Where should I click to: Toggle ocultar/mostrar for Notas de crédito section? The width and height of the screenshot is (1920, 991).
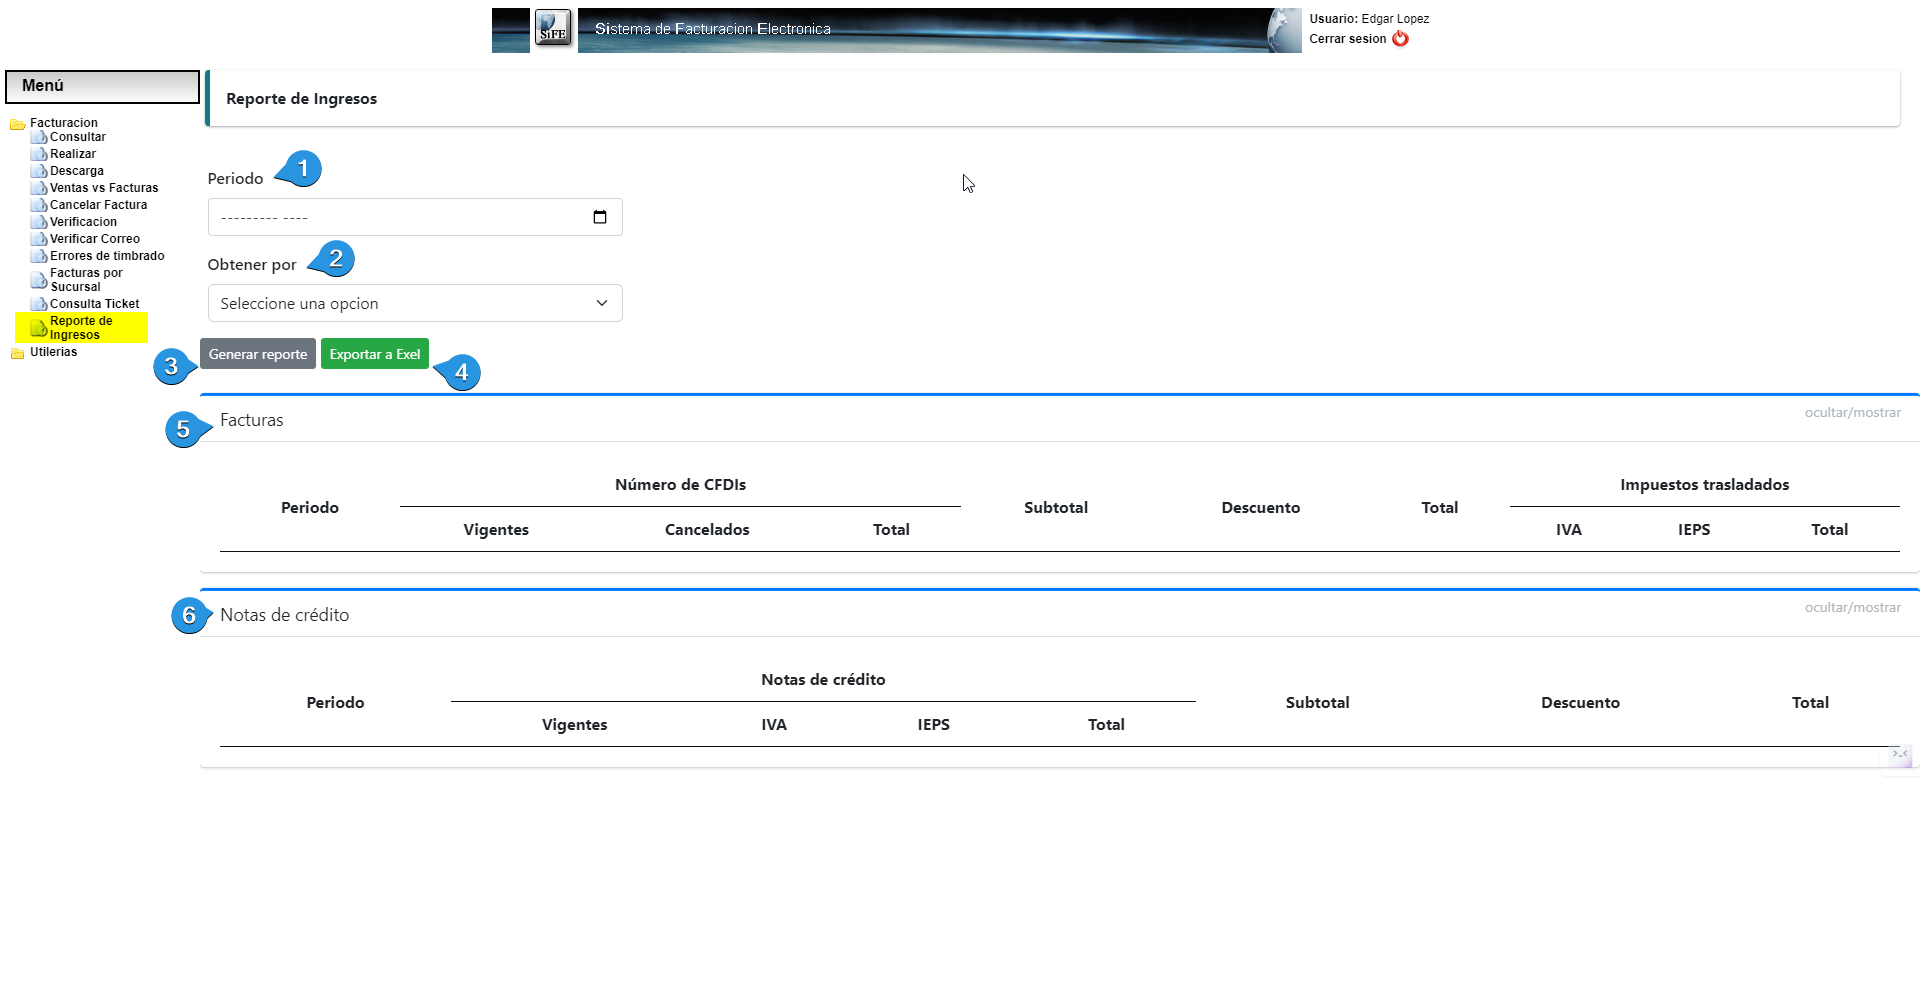pos(1852,607)
